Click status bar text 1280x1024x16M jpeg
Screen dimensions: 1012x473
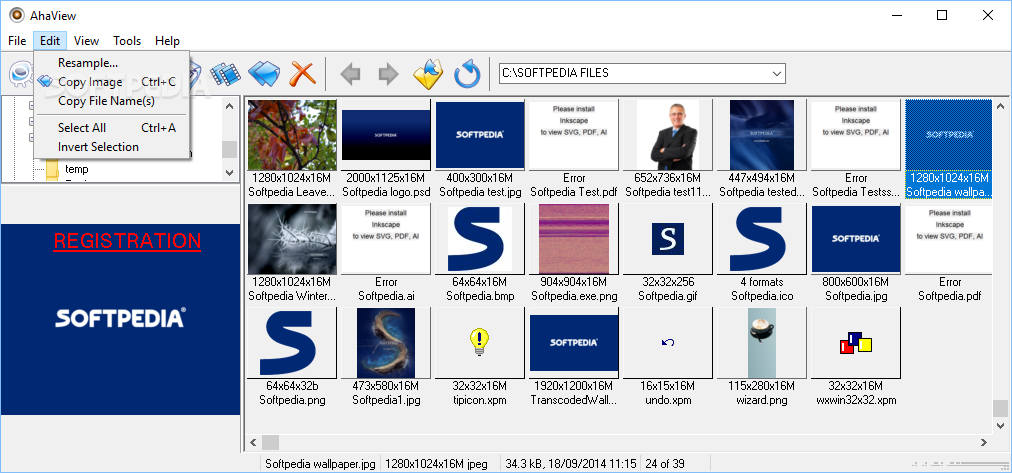[436, 463]
